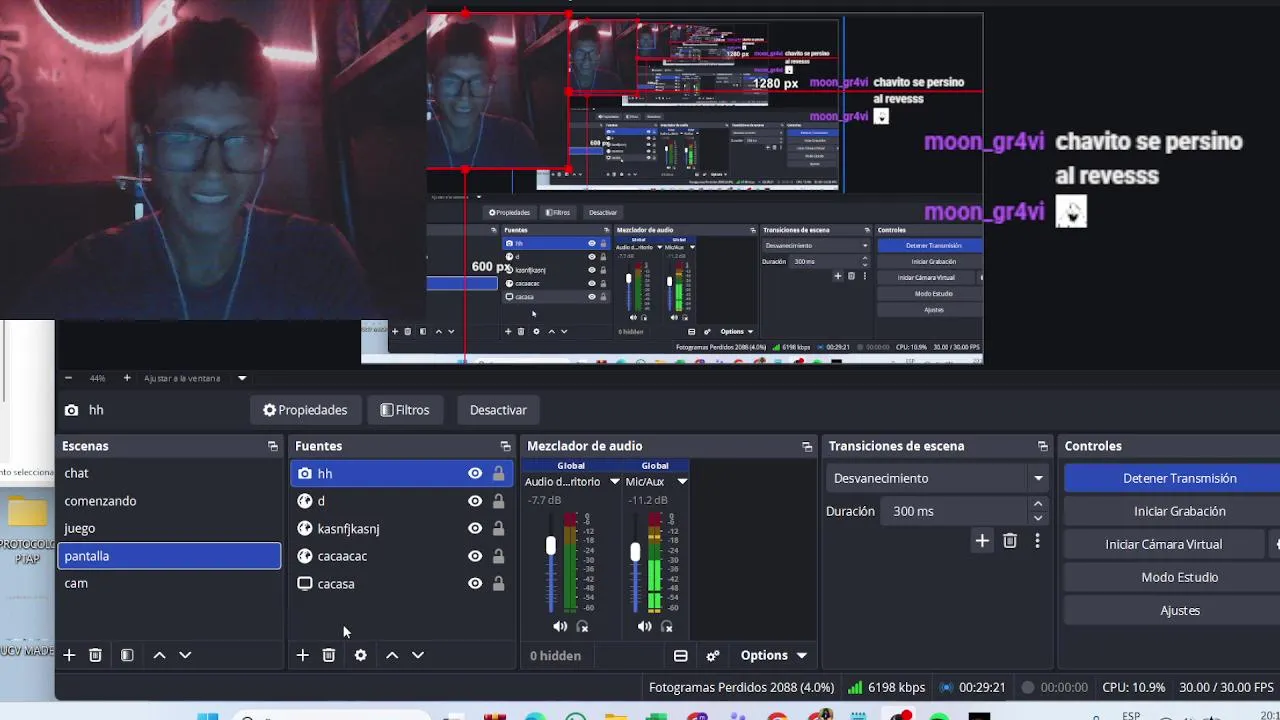Enable Modo Estudio
The height and width of the screenshot is (720, 1280).
[1172, 577]
